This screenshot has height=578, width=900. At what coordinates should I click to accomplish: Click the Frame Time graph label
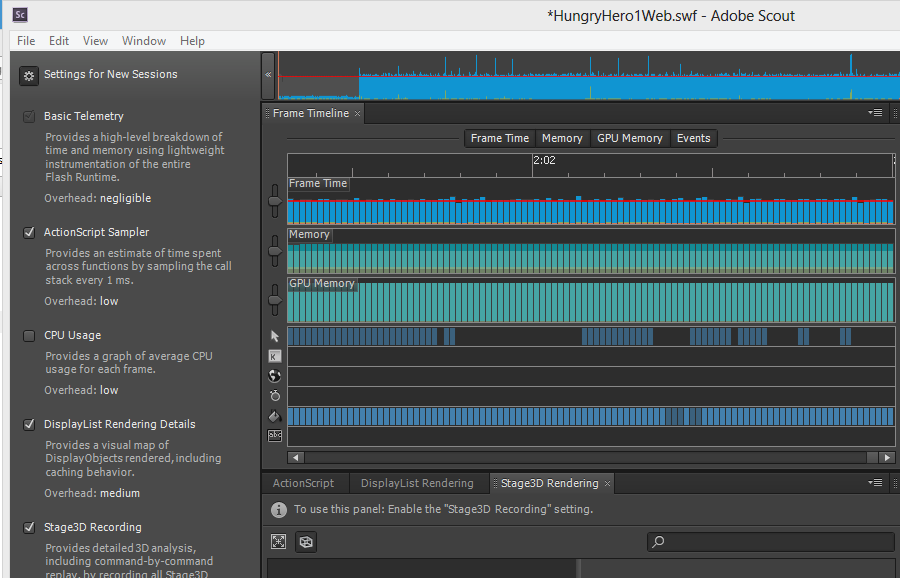(x=318, y=184)
